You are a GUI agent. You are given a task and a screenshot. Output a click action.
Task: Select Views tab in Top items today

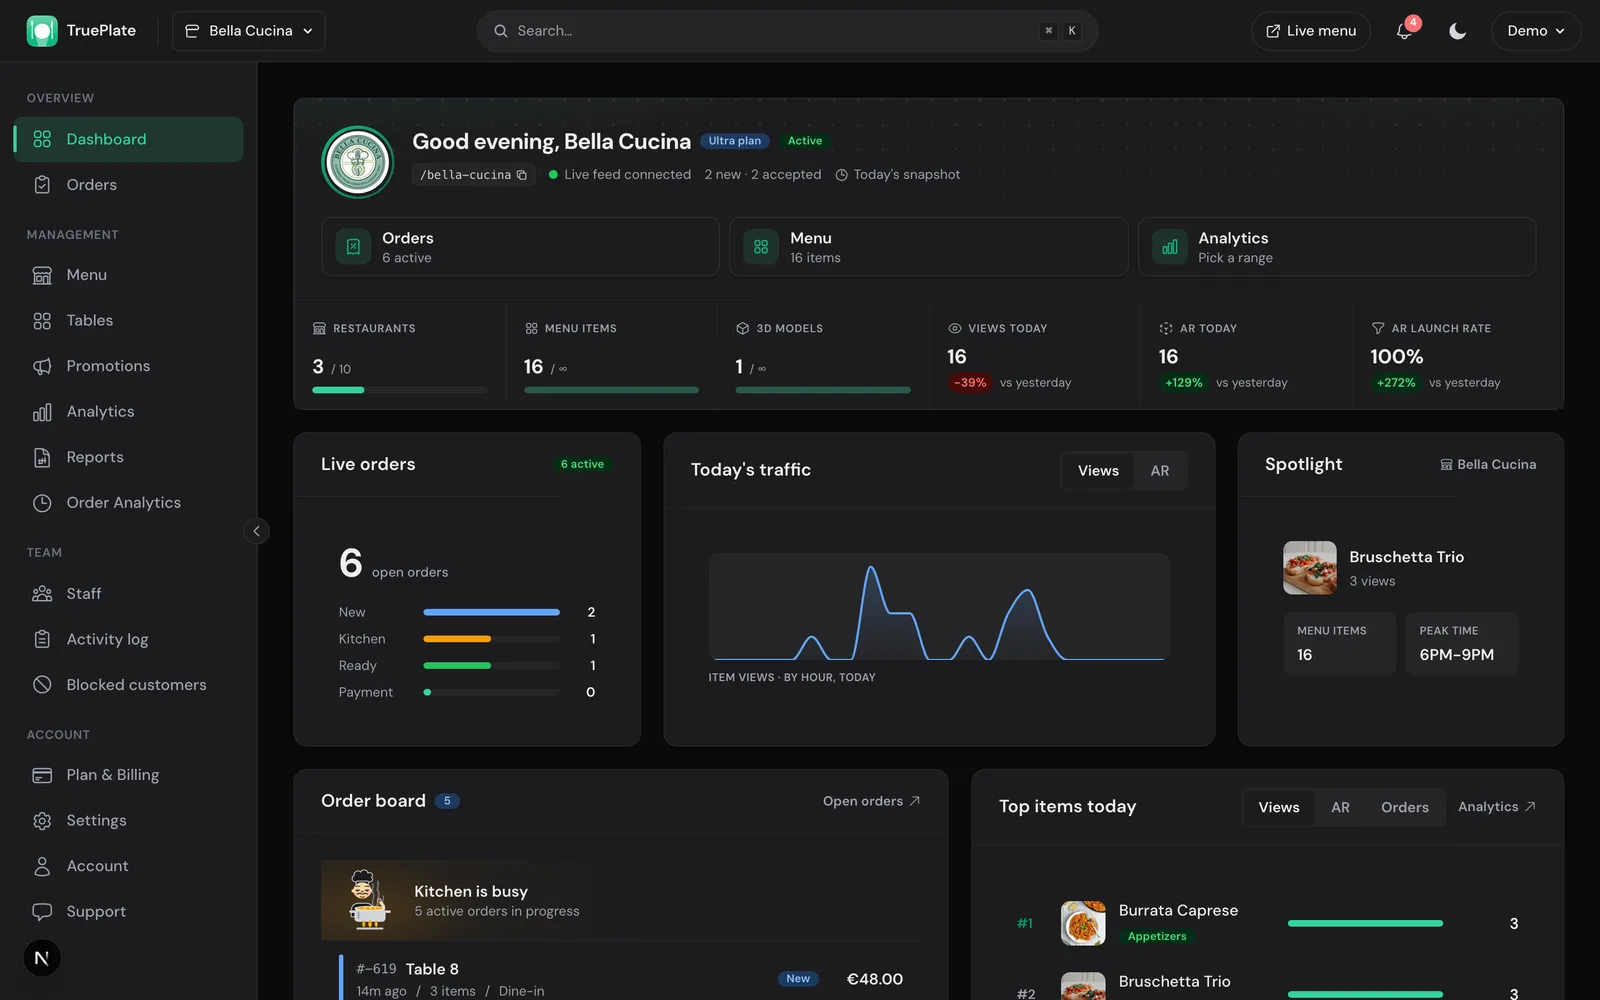coord(1279,808)
